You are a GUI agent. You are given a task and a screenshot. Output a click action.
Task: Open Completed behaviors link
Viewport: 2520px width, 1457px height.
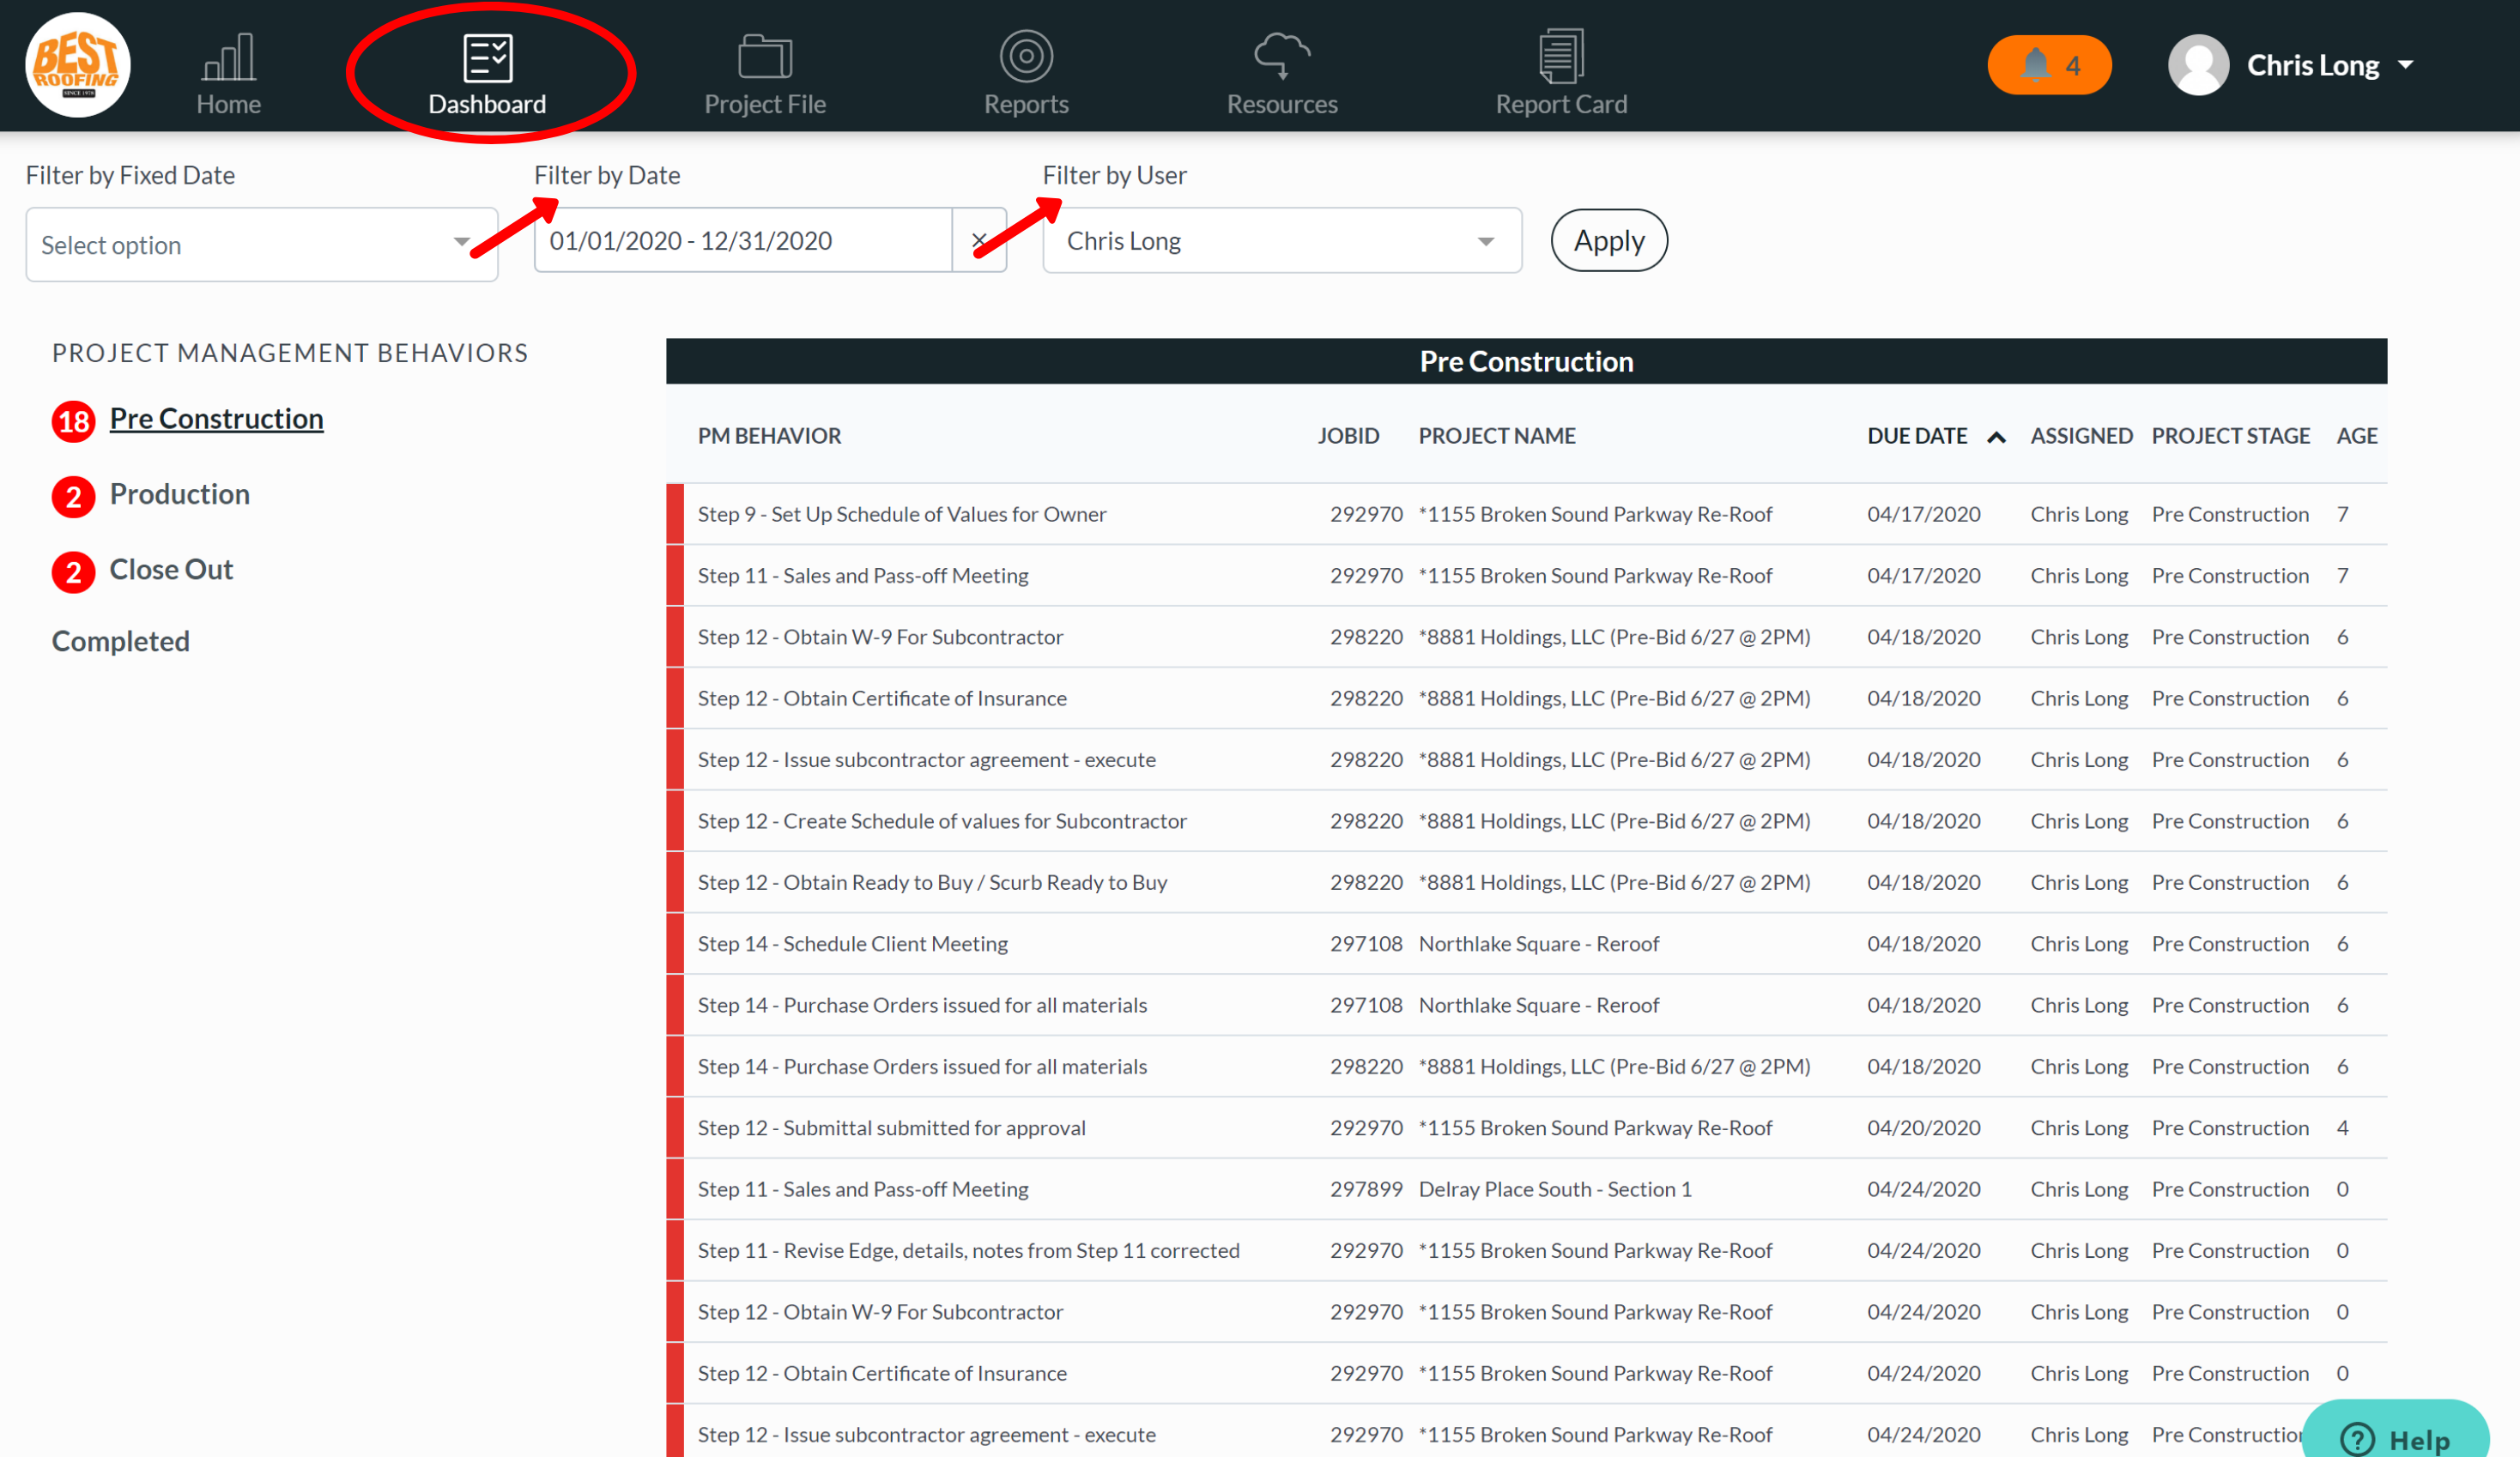[121, 641]
